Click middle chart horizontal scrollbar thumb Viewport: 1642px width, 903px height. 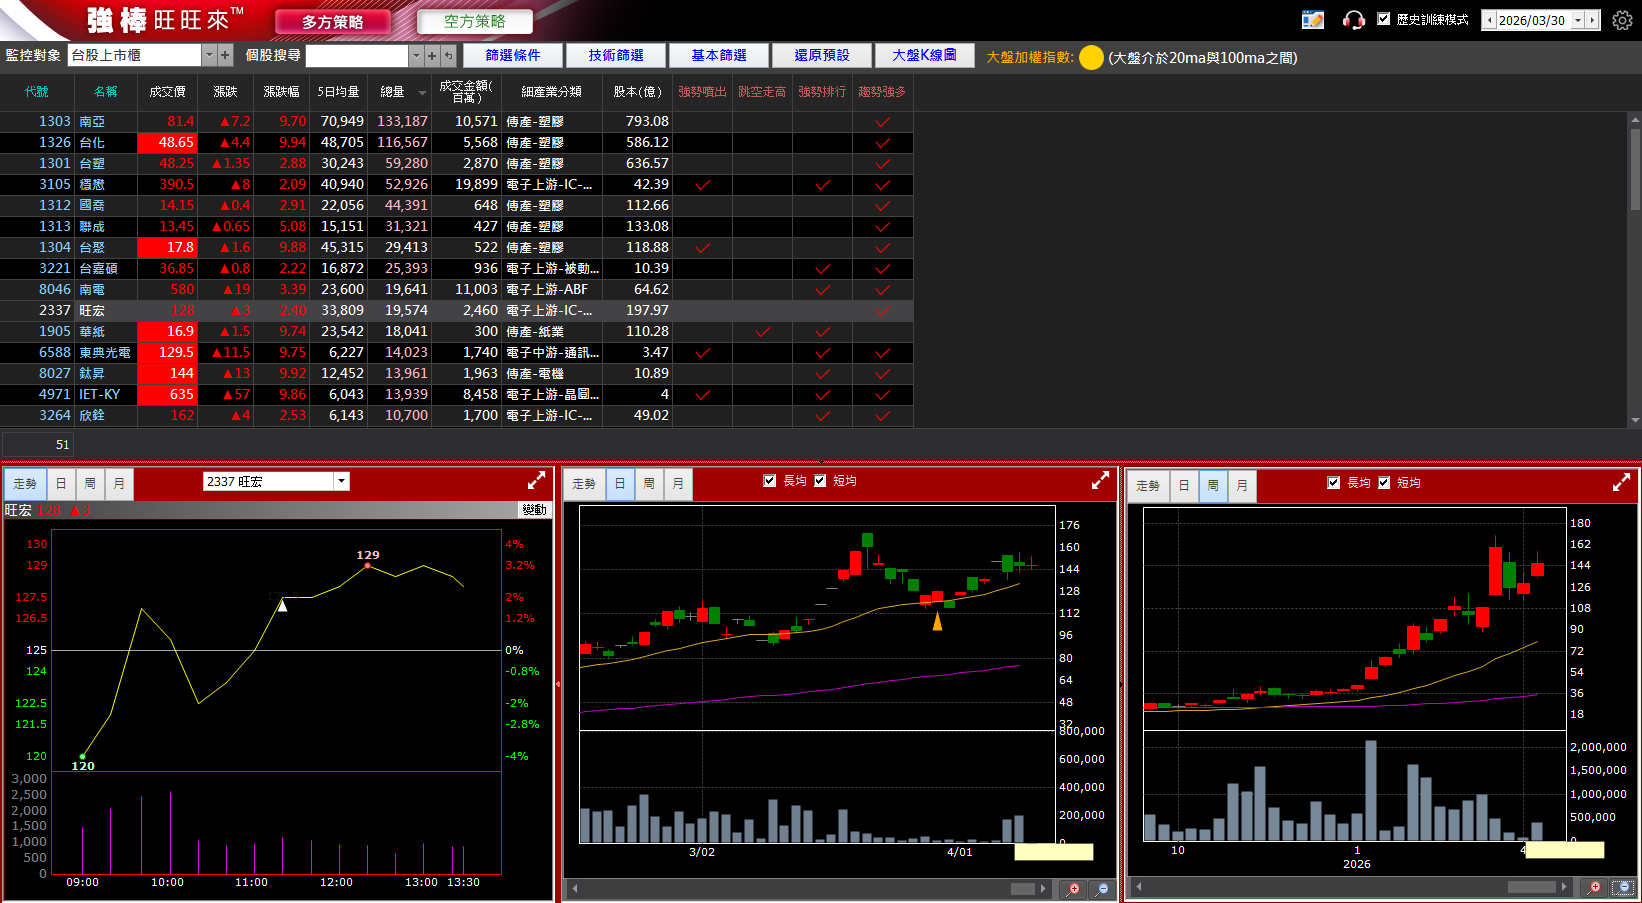1023,888
